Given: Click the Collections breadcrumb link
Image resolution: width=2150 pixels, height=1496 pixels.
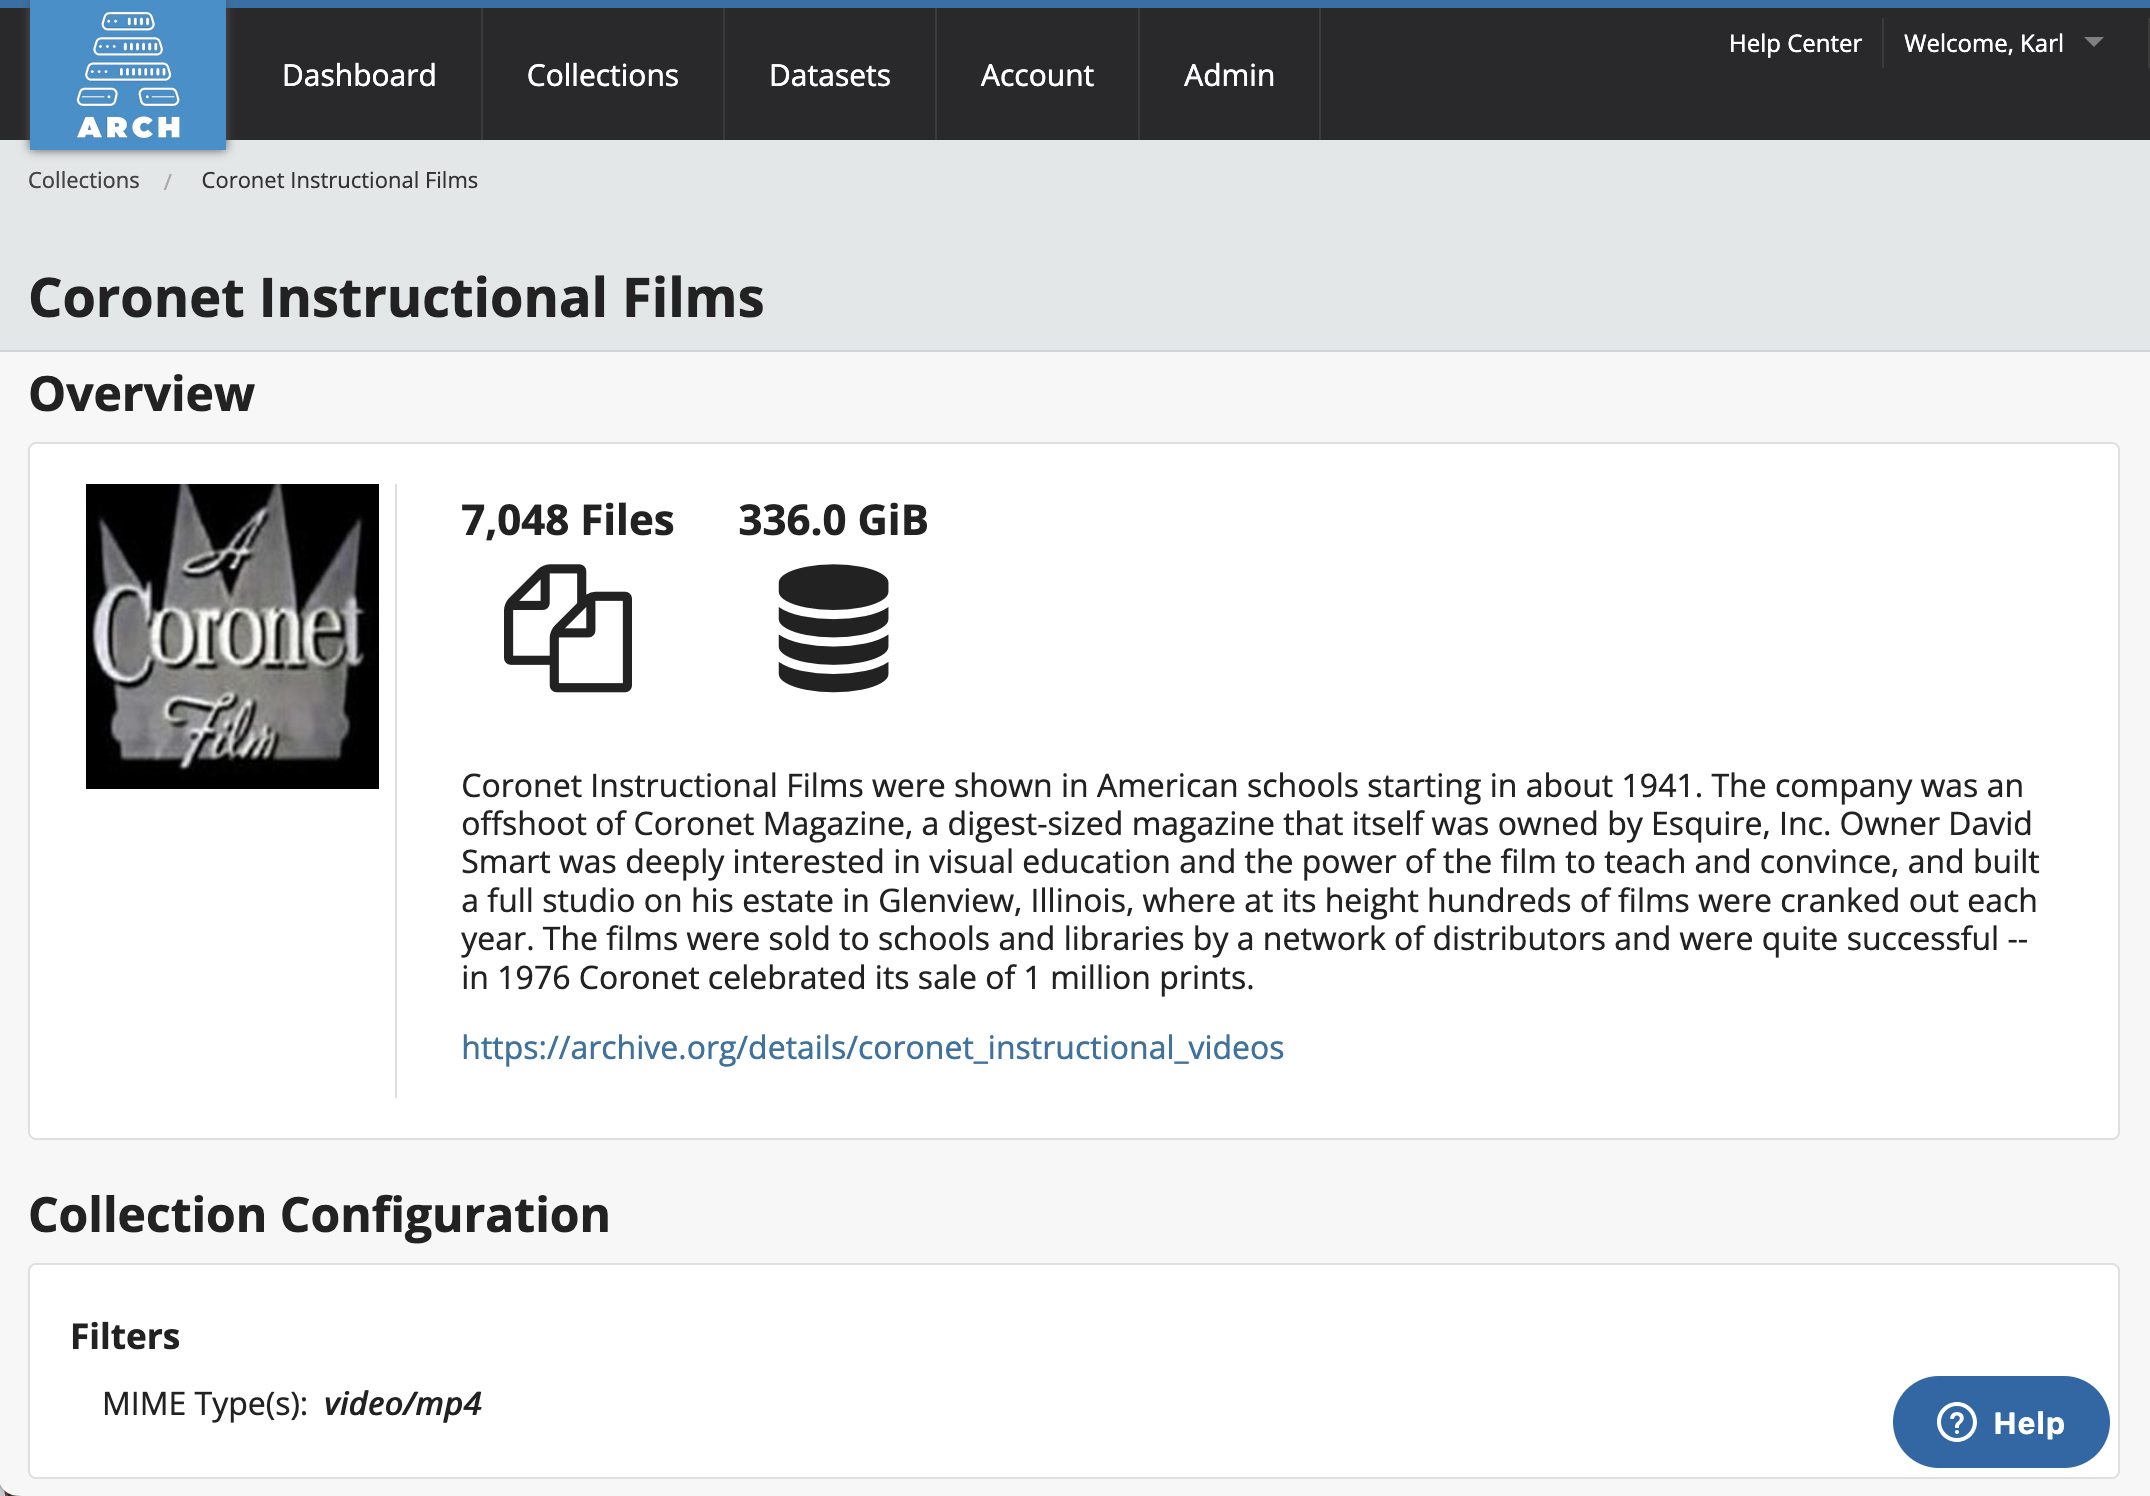Looking at the screenshot, I should coord(84,180).
